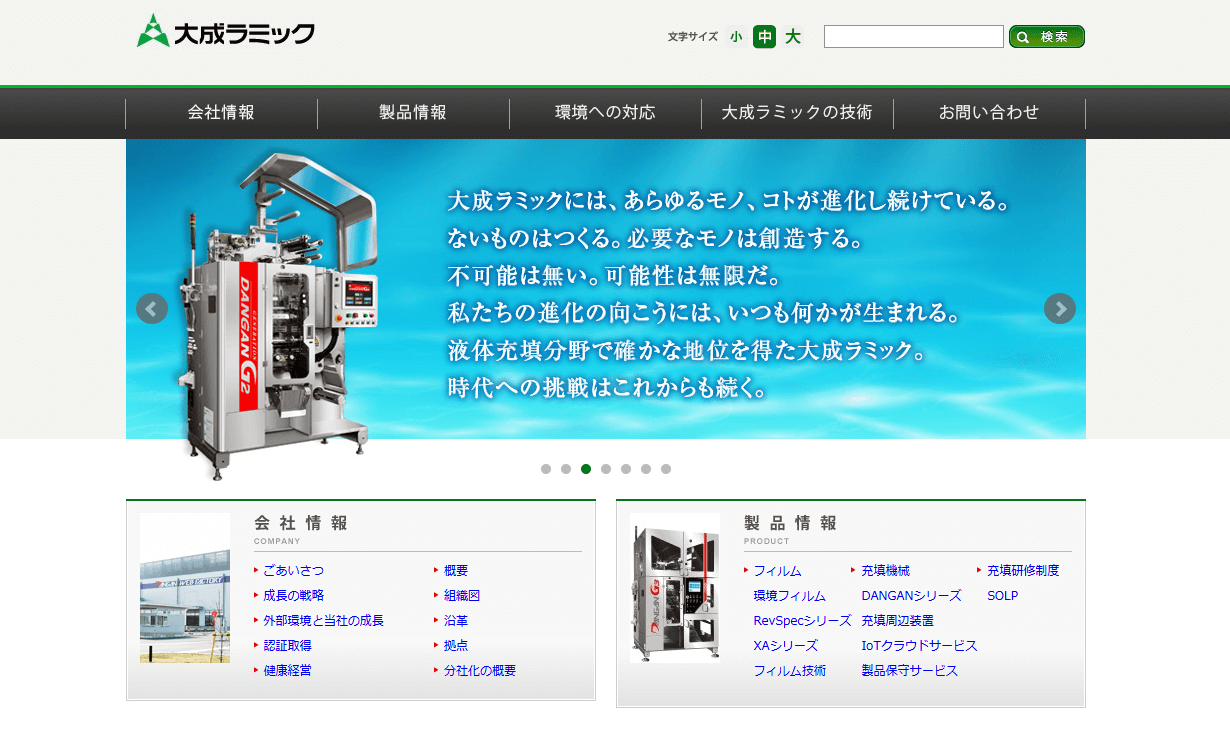Open the SOLP link
The width and height of the screenshot is (1230, 730).
(1003, 596)
